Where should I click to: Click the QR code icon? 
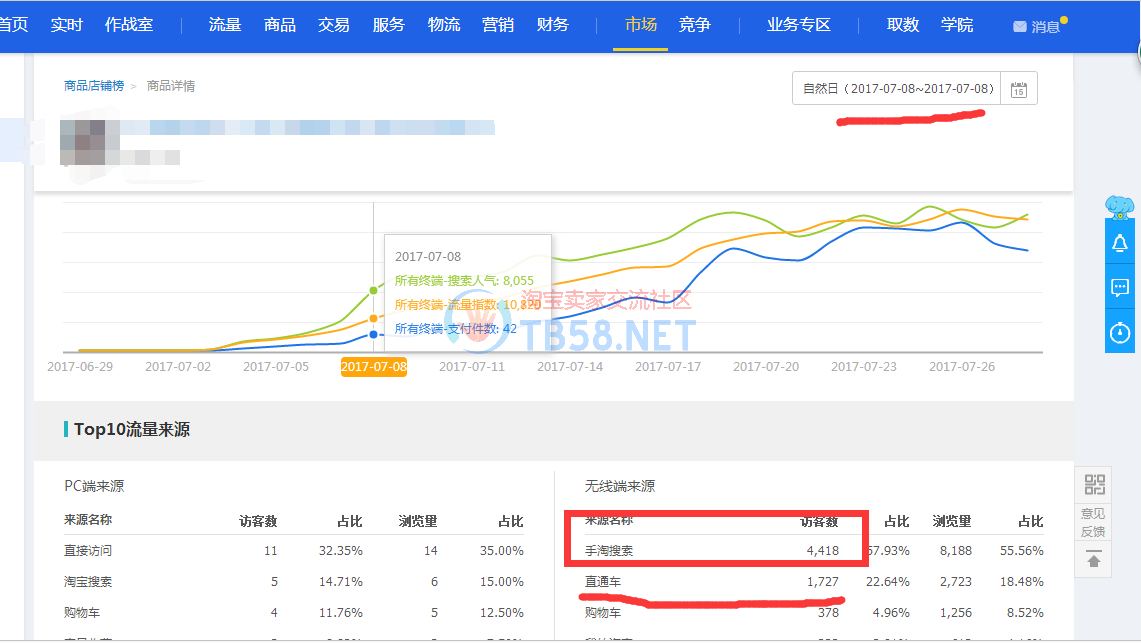click(x=1094, y=486)
